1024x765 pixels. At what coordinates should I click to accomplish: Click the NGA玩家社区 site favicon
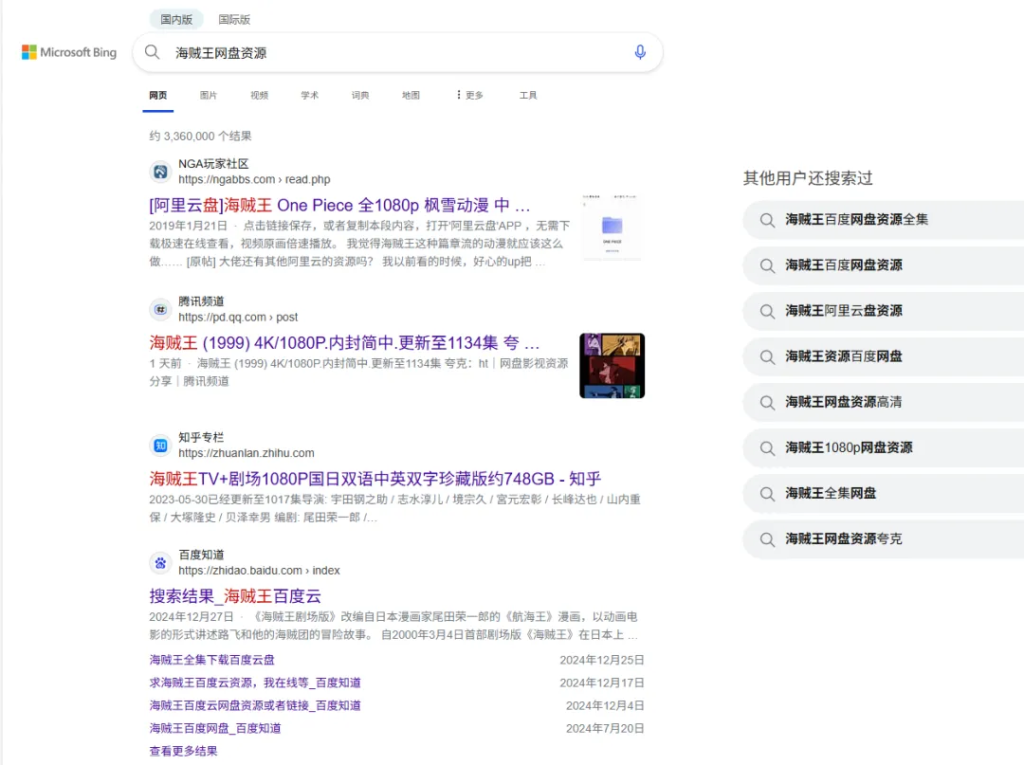point(160,171)
